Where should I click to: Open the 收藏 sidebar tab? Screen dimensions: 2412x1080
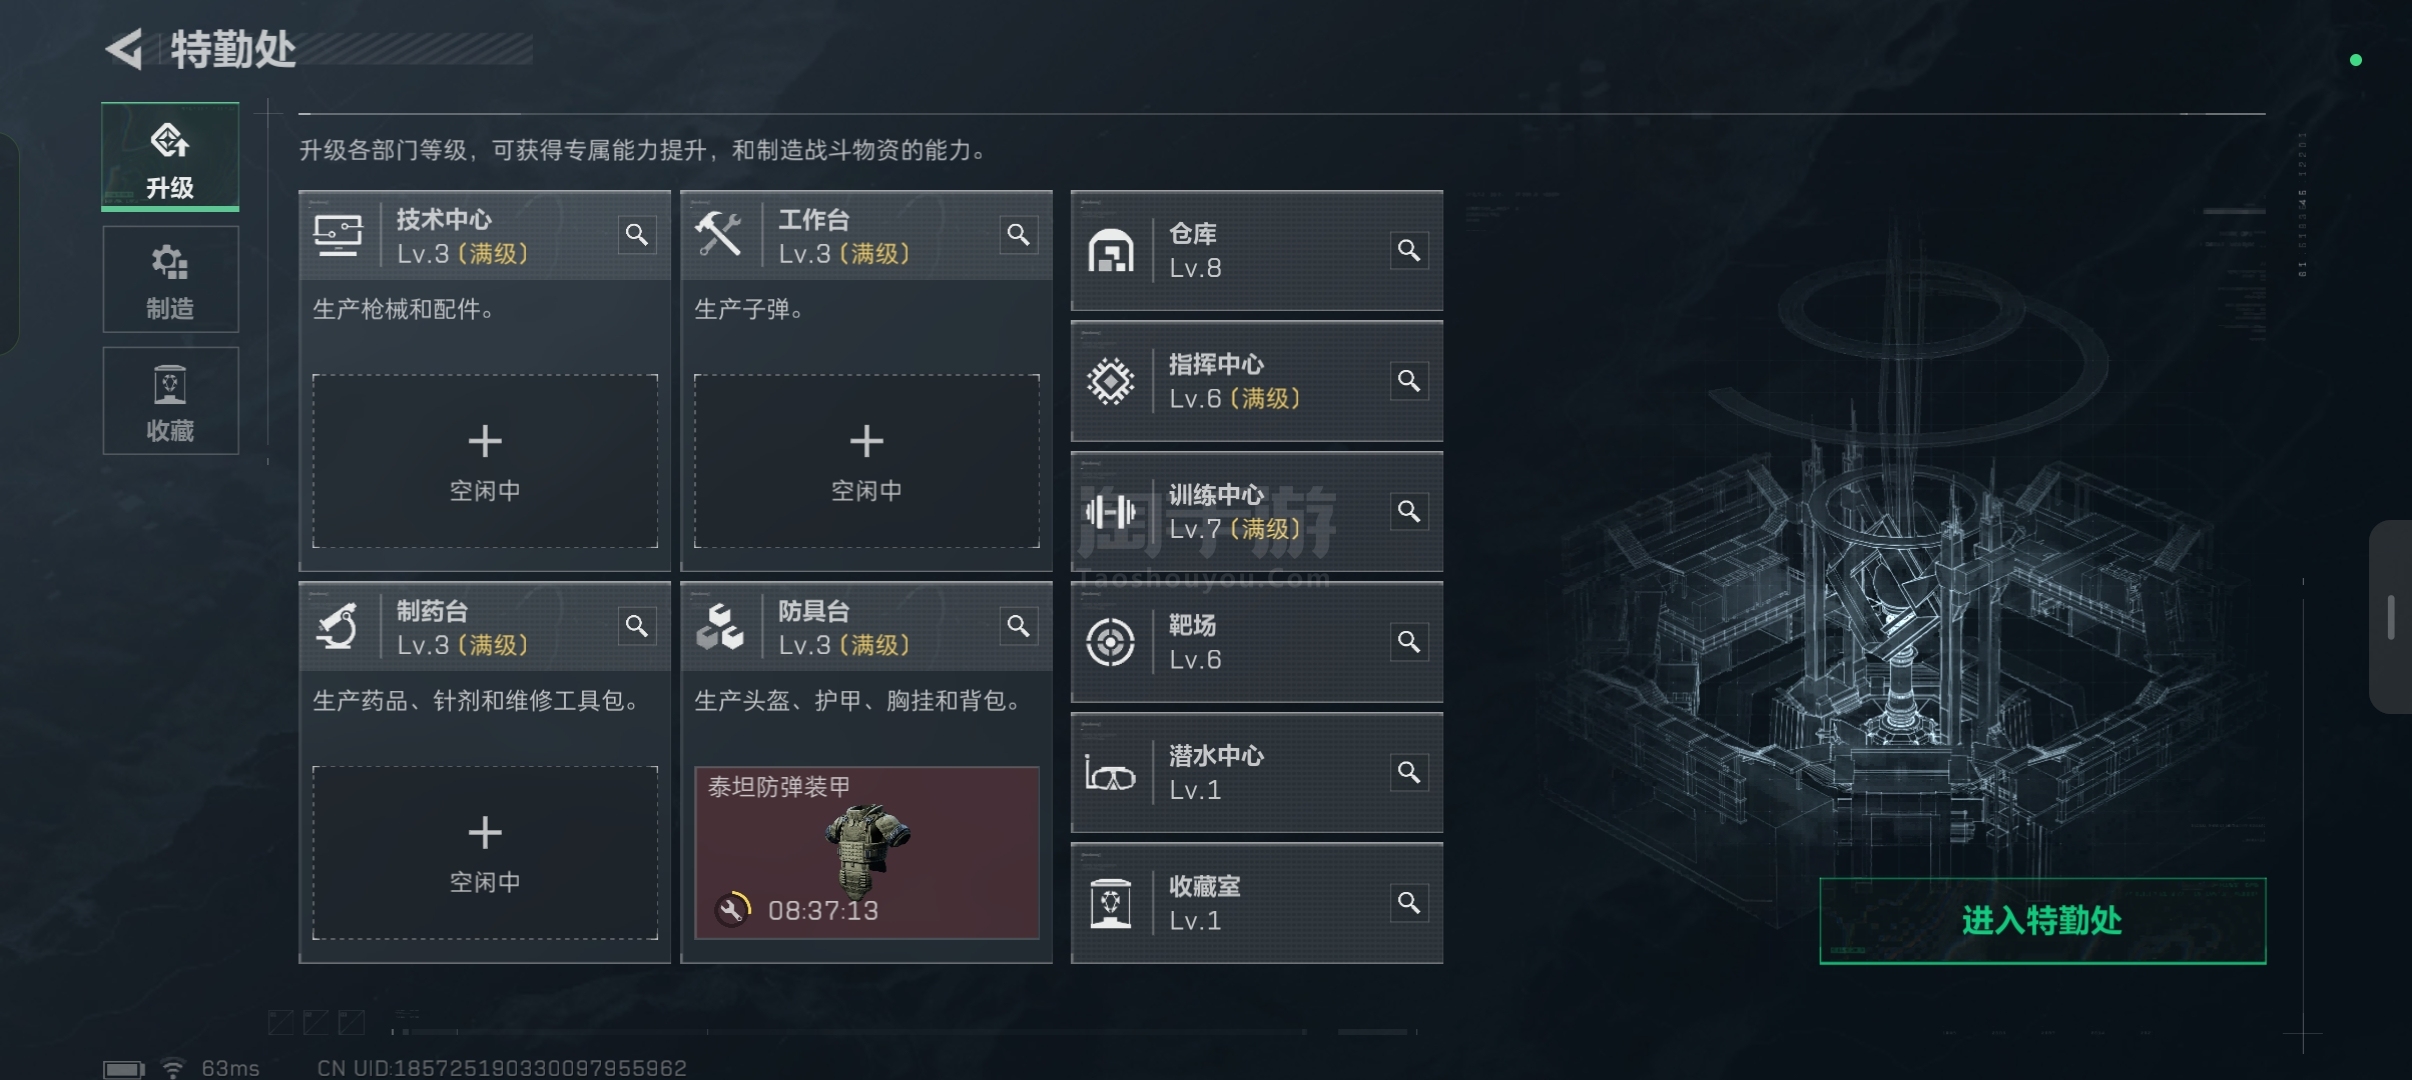click(170, 401)
